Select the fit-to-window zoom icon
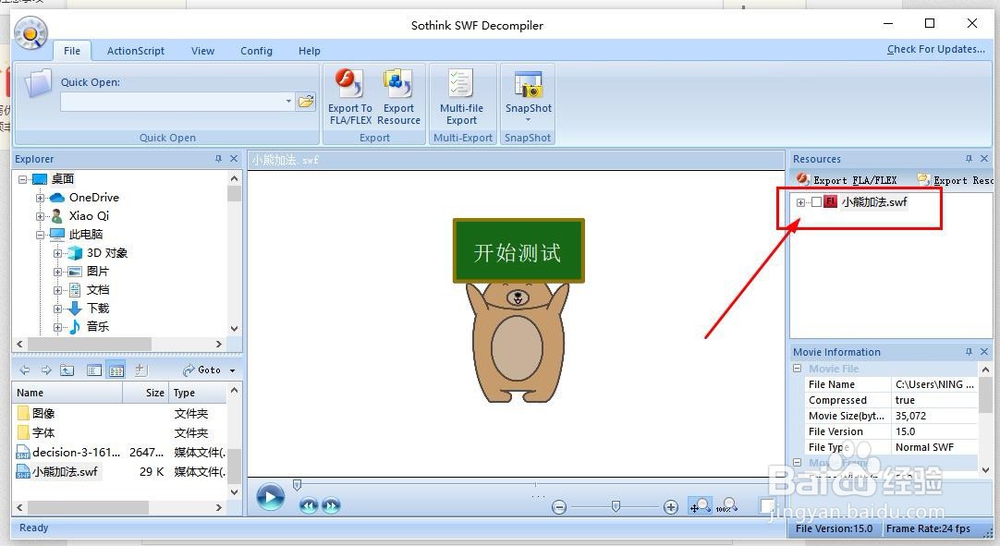The width and height of the screenshot is (1000, 546). (x=700, y=506)
